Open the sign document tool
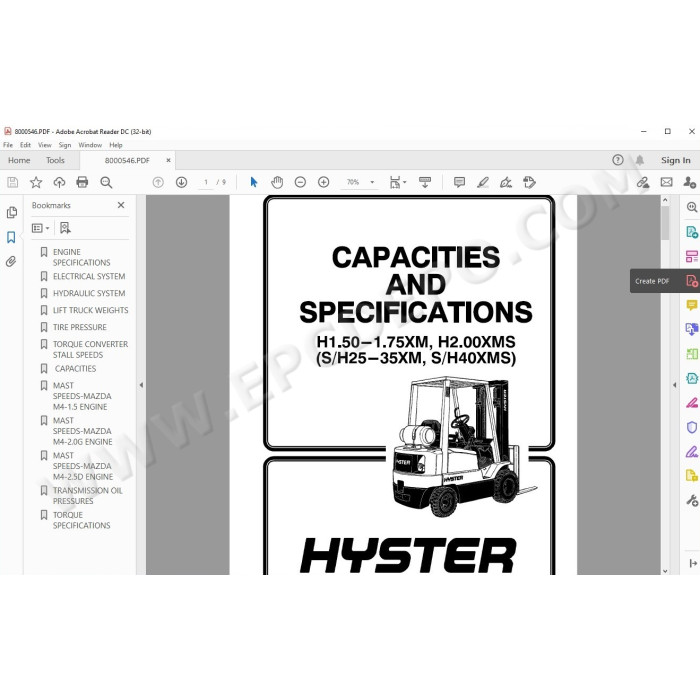Image resolution: width=700 pixels, height=700 pixels. (x=506, y=182)
